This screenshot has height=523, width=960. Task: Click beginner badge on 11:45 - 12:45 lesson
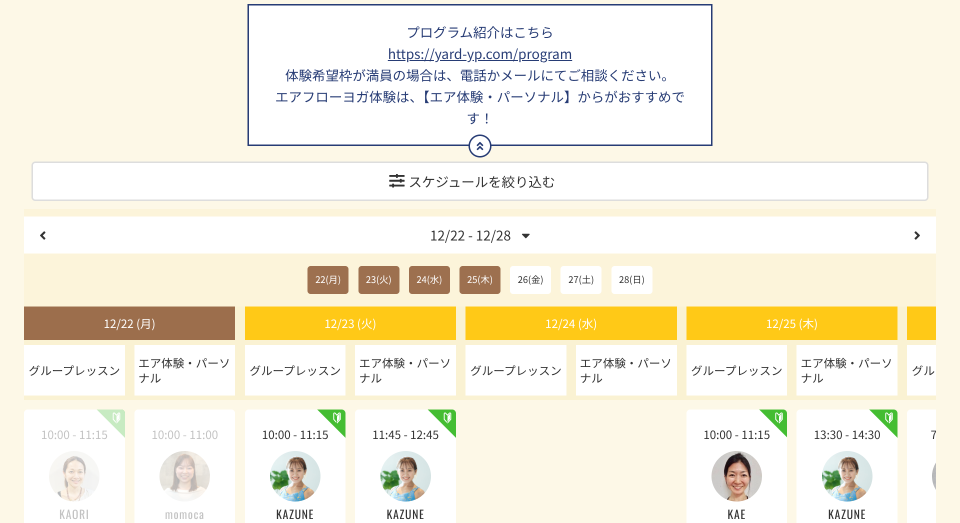pyautogui.click(x=446, y=418)
